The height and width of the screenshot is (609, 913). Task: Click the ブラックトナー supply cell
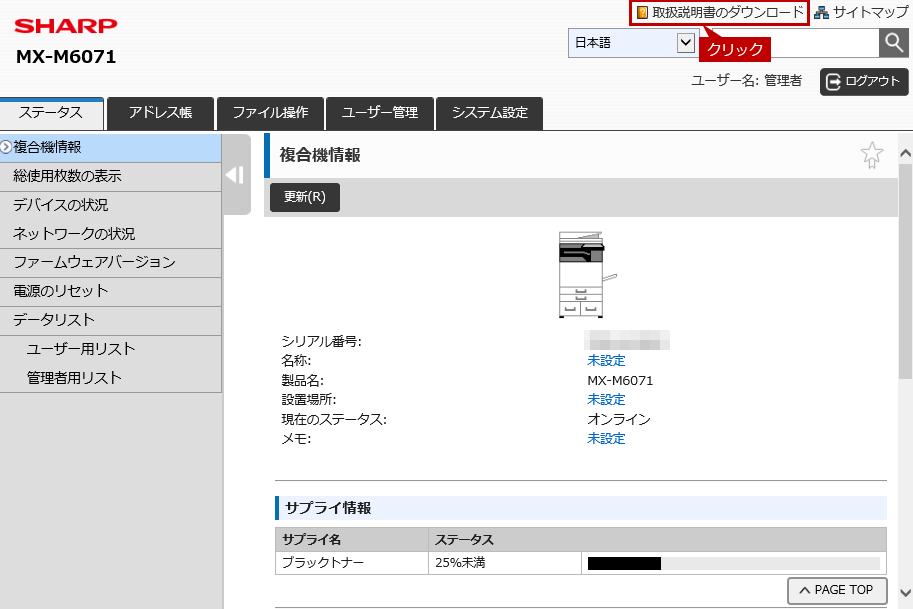pyautogui.click(x=352, y=563)
